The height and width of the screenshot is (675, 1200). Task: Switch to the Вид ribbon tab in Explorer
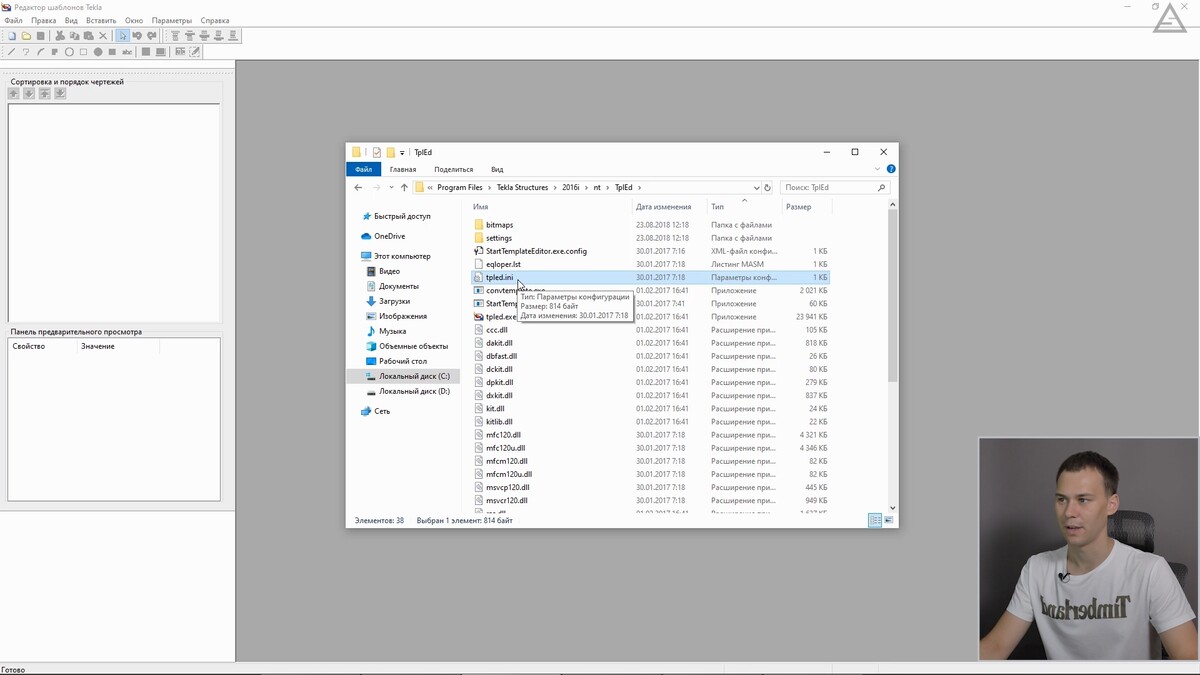(x=497, y=169)
